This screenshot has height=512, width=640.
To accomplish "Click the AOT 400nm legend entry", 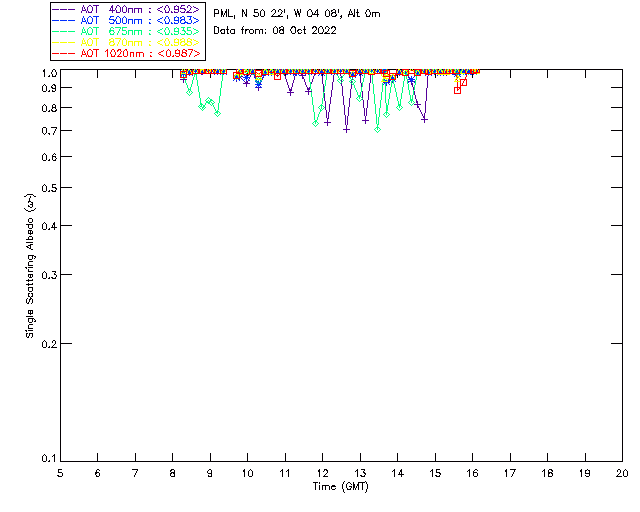I will click(x=126, y=9).
